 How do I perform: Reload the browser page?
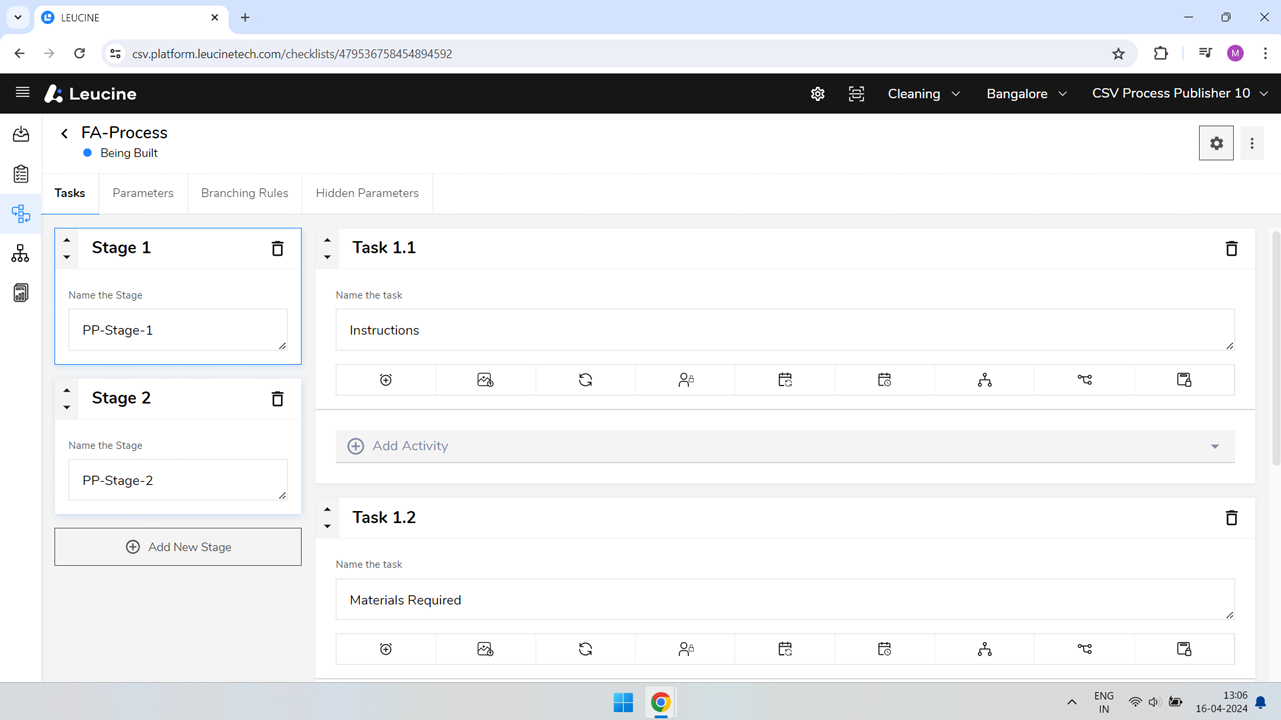tap(79, 54)
